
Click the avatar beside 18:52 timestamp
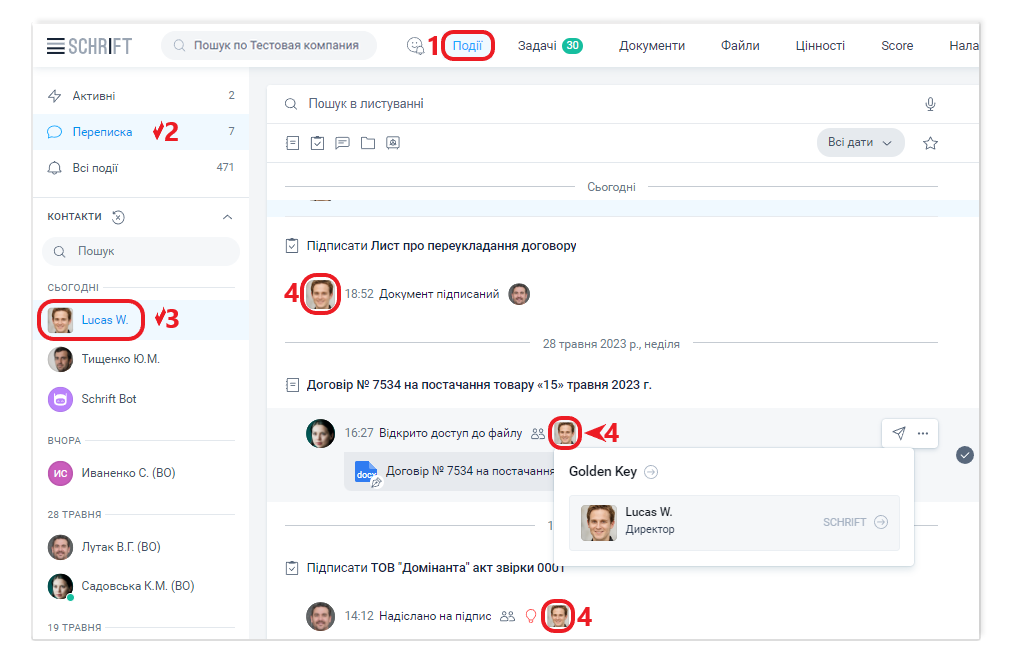pos(320,294)
